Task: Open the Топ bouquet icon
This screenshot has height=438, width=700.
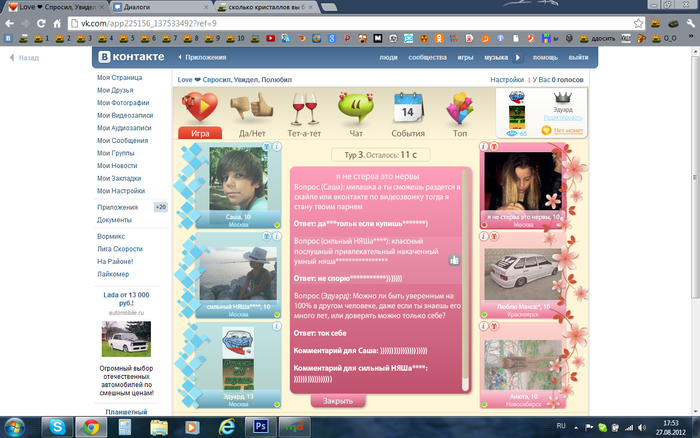Action: [x=460, y=107]
